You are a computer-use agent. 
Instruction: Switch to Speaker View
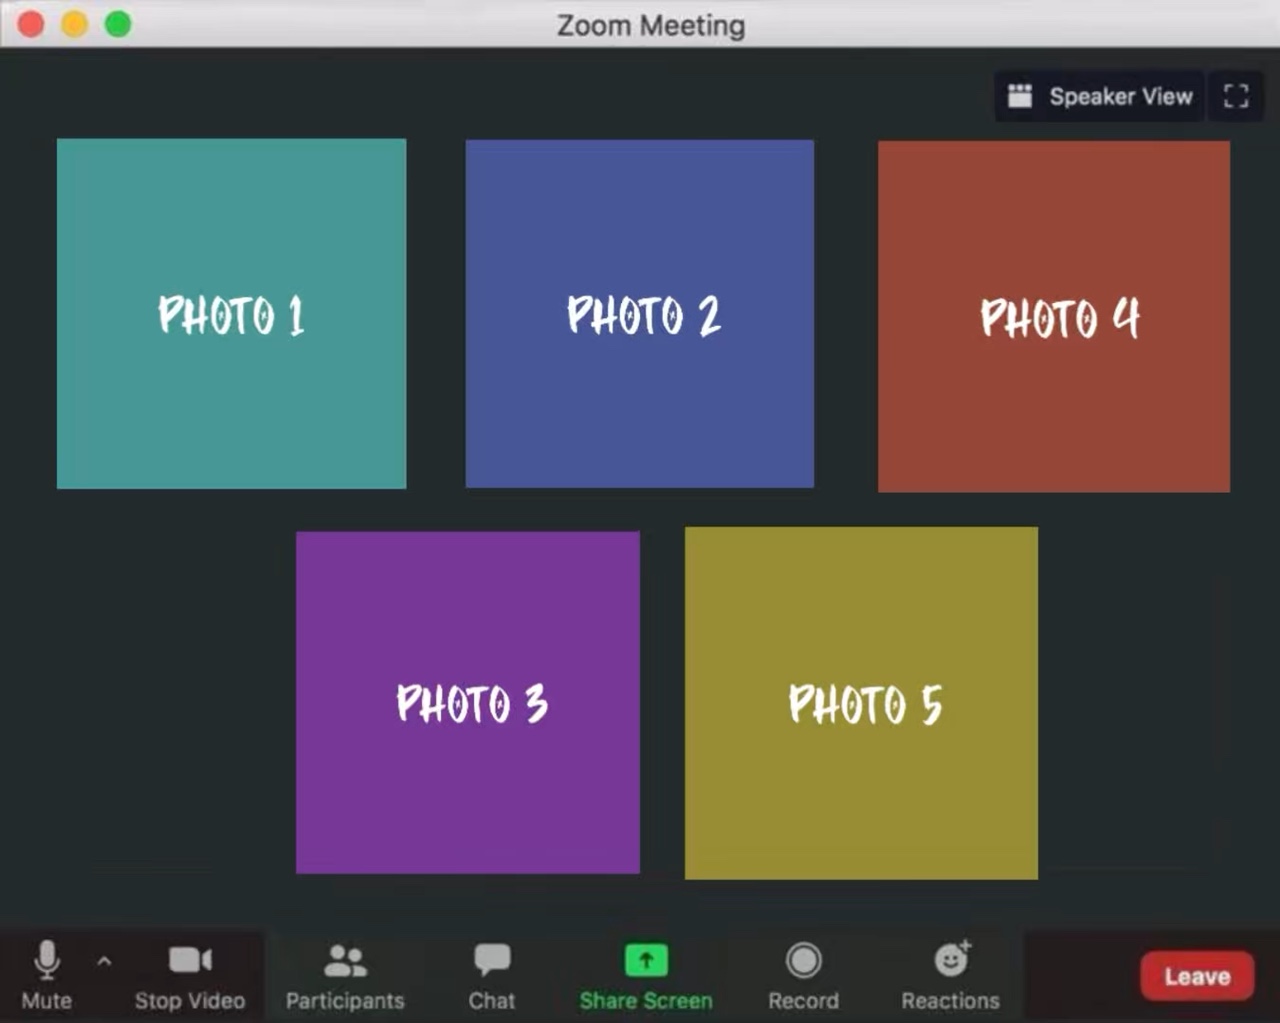(x=1120, y=96)
